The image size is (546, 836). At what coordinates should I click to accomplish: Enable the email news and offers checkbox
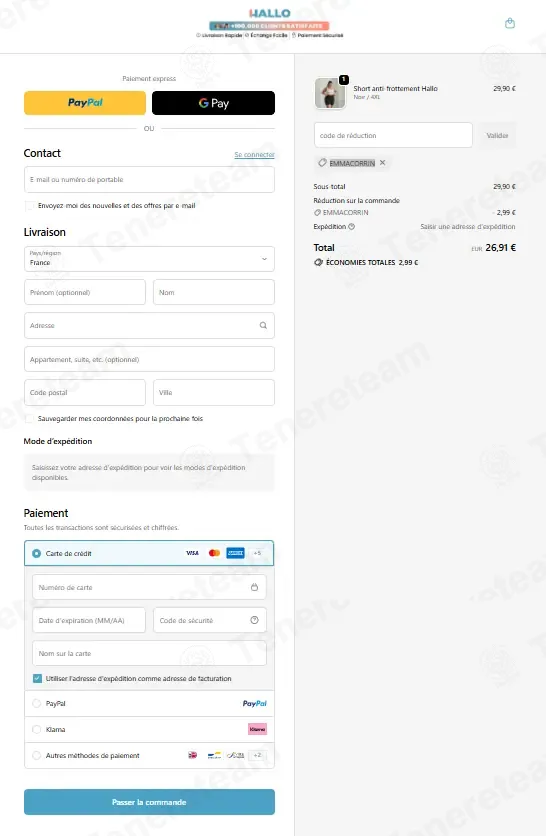29,205
